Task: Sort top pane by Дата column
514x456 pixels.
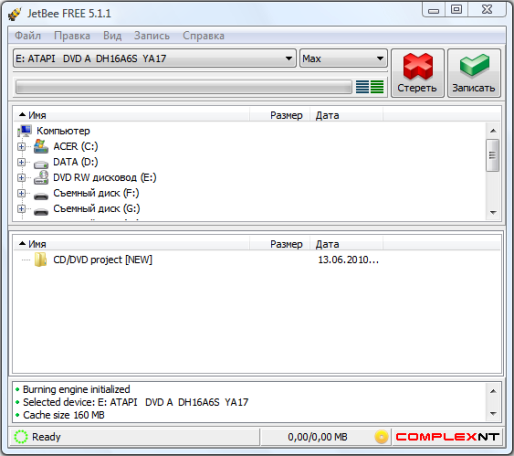Action: pos(347,115)
